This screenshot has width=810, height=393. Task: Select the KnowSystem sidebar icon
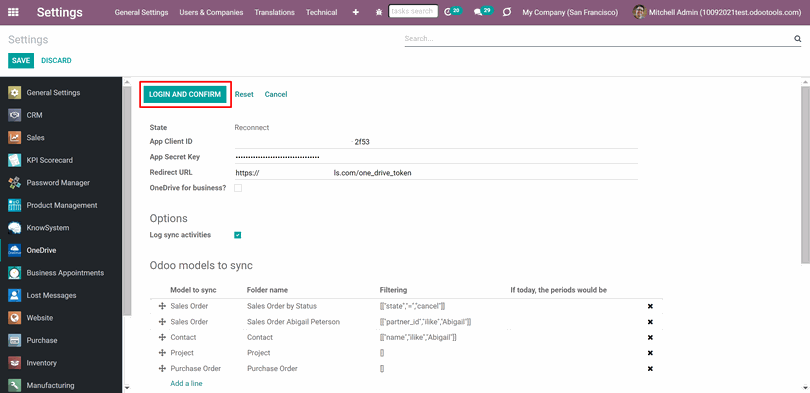[x=14, y=228]
